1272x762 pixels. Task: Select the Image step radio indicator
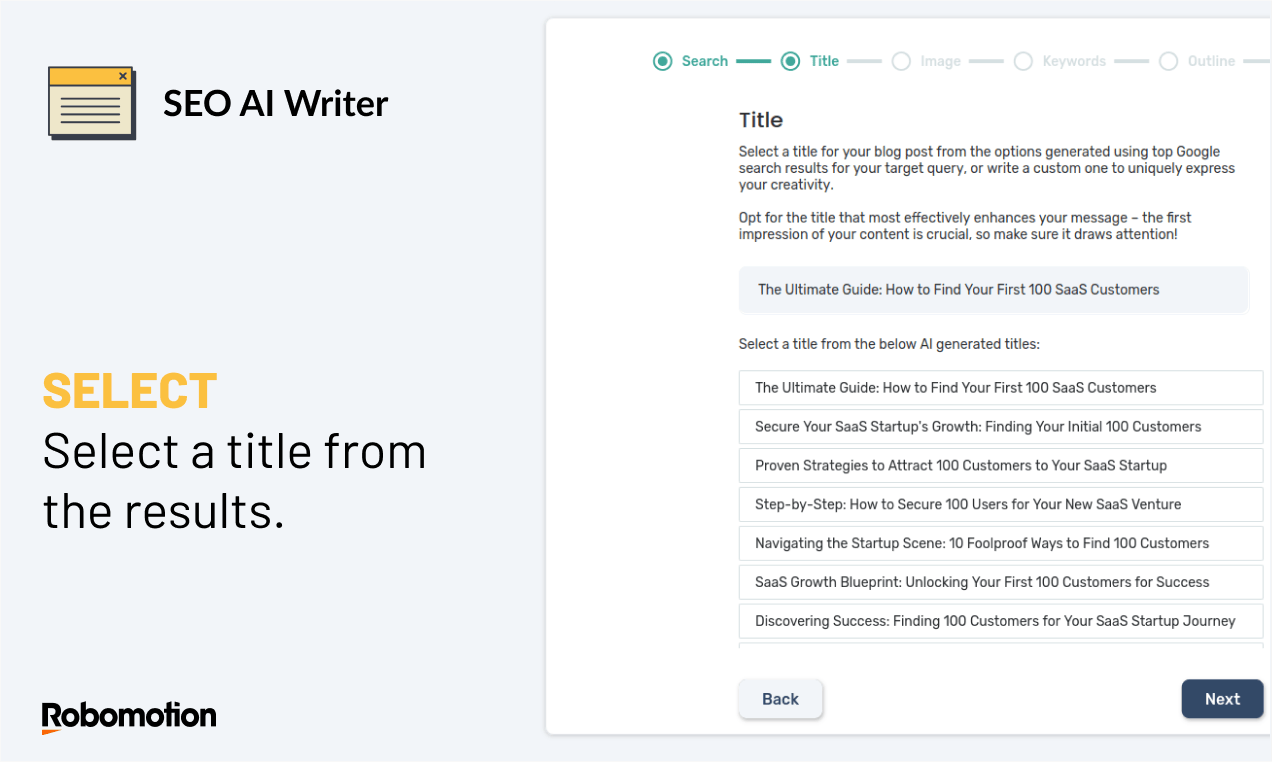tap(901, 61)
